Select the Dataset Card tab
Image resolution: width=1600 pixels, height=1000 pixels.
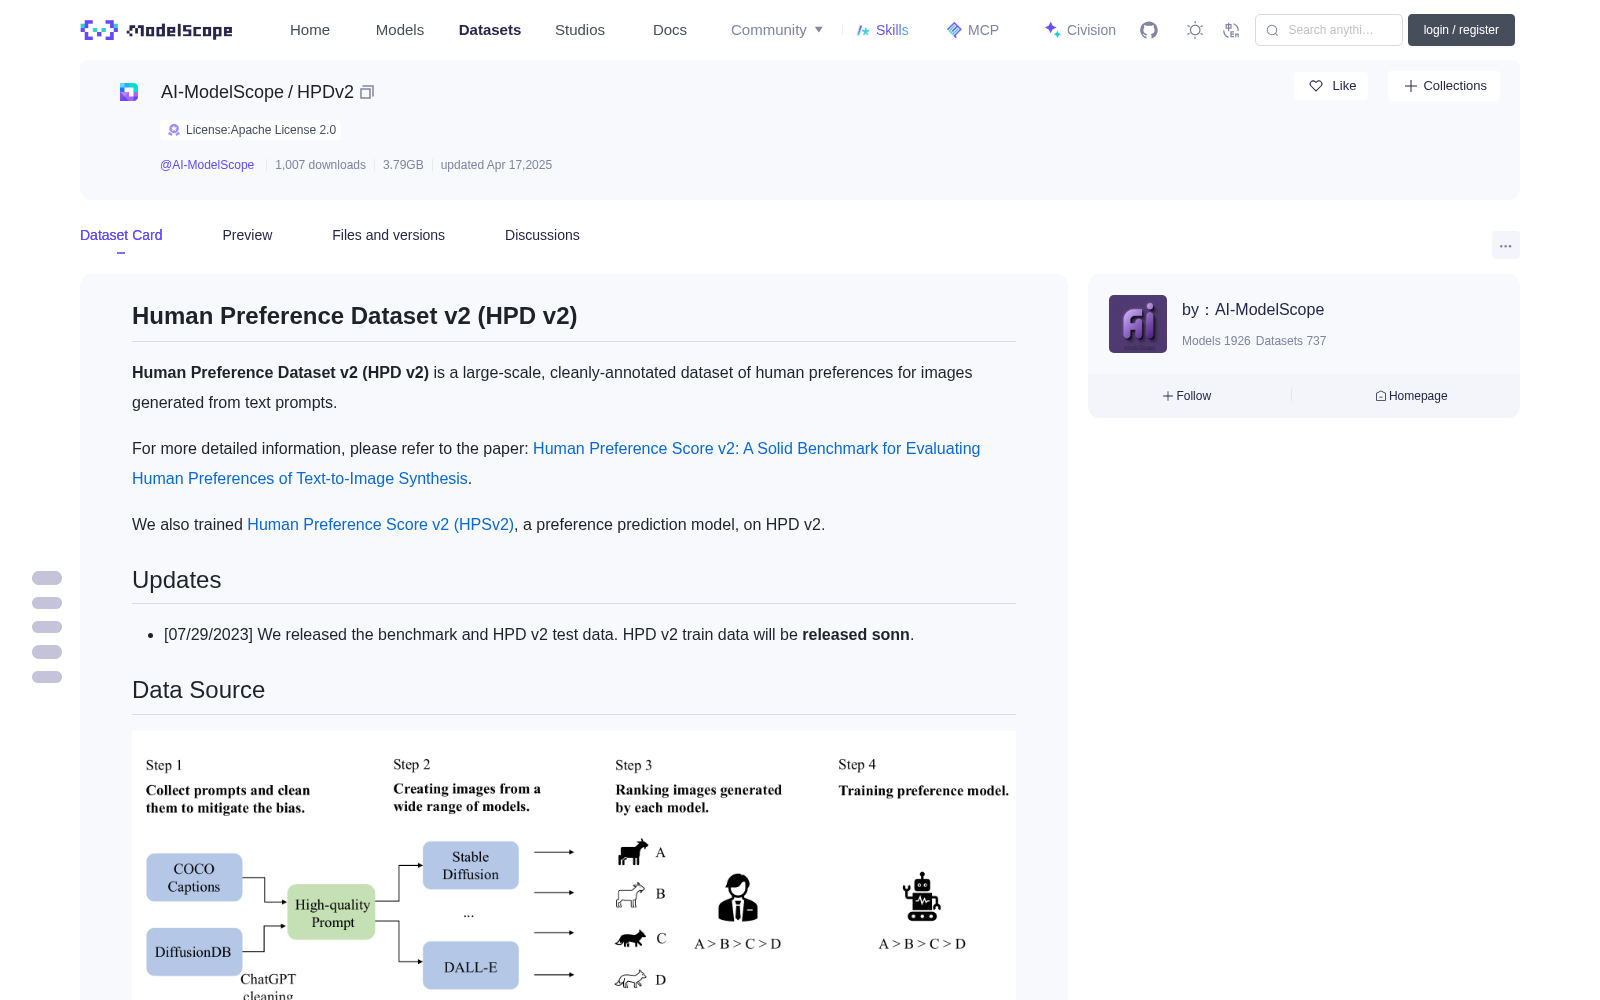click(121, 235)
